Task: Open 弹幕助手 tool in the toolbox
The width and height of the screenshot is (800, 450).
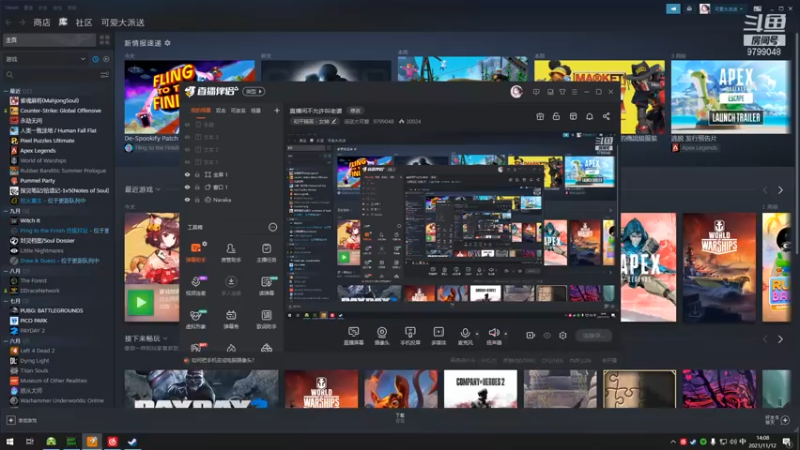Action: click(x=195, y=252)
